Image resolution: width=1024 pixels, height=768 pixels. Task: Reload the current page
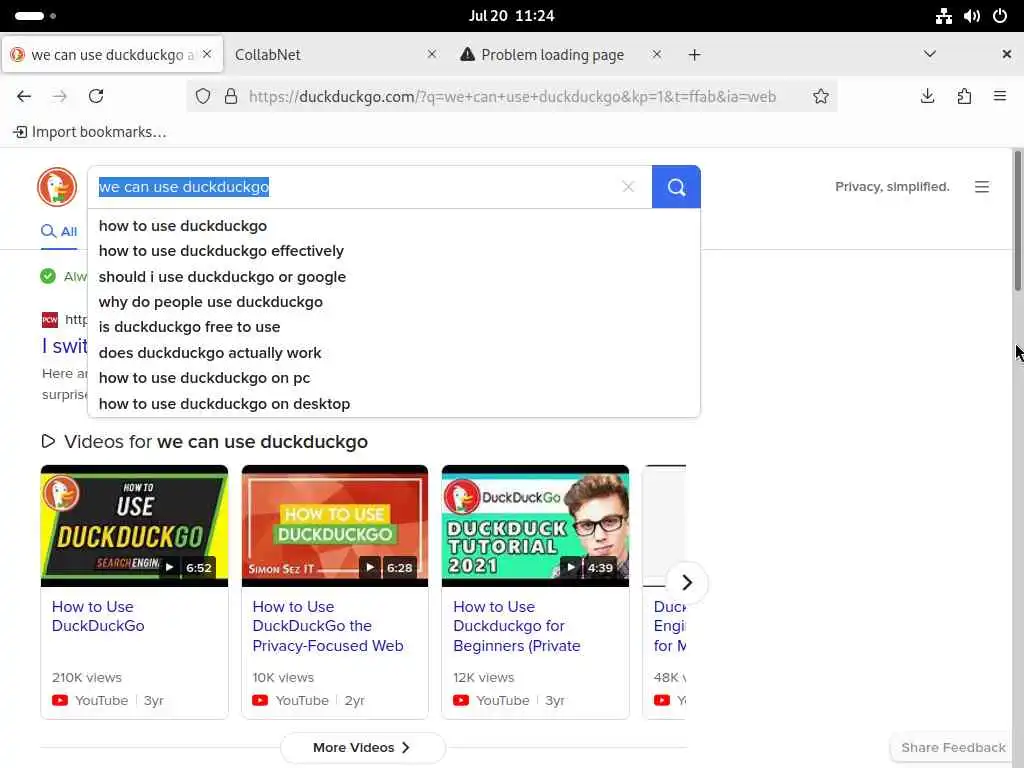96,96
